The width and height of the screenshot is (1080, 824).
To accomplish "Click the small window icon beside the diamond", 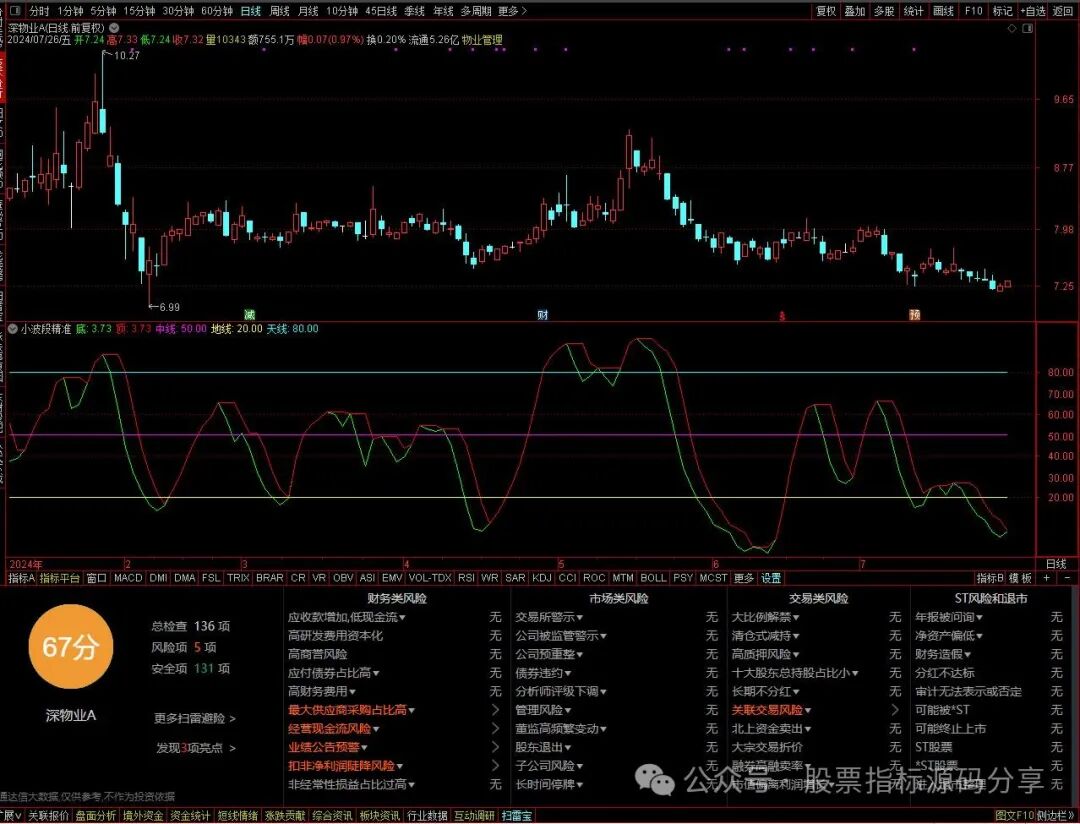I will [1028, 28].
